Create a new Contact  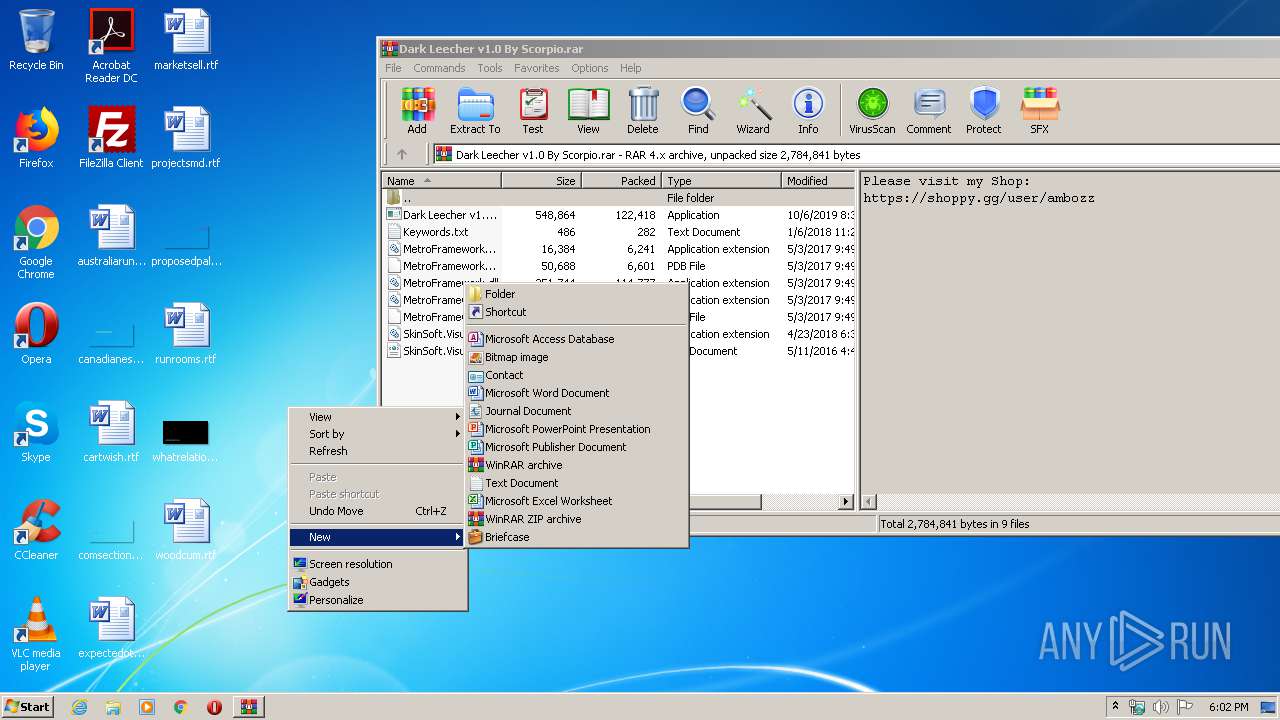click(577, 375)
